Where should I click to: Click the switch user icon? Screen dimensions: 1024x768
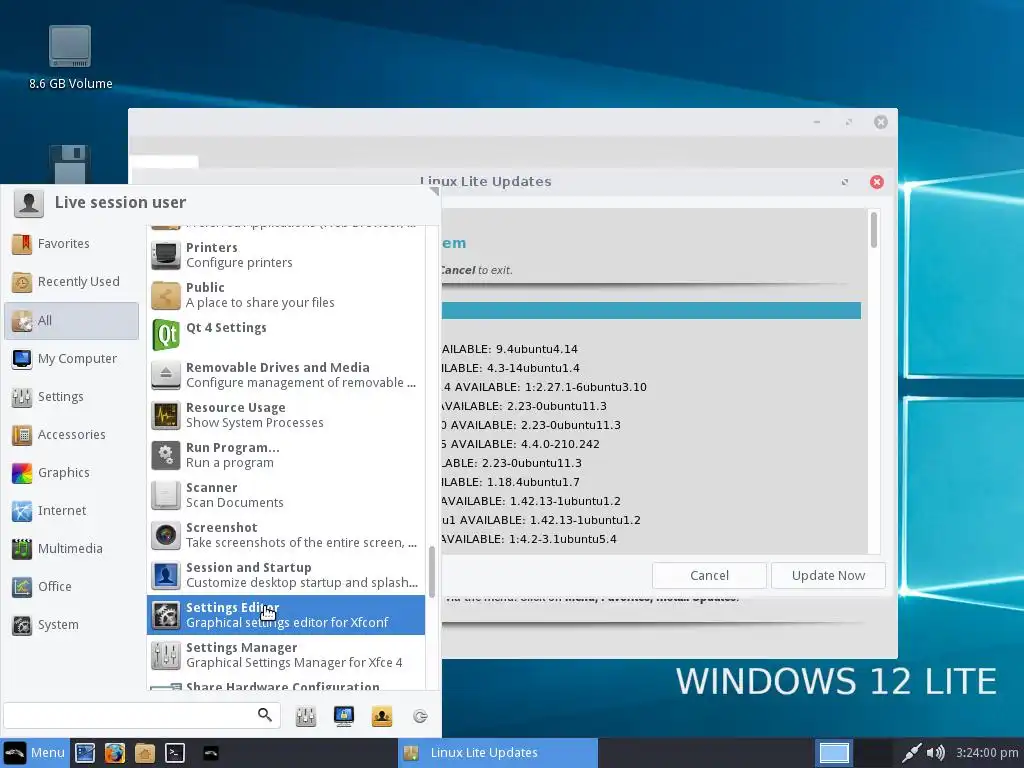click(x=382, y=716)
